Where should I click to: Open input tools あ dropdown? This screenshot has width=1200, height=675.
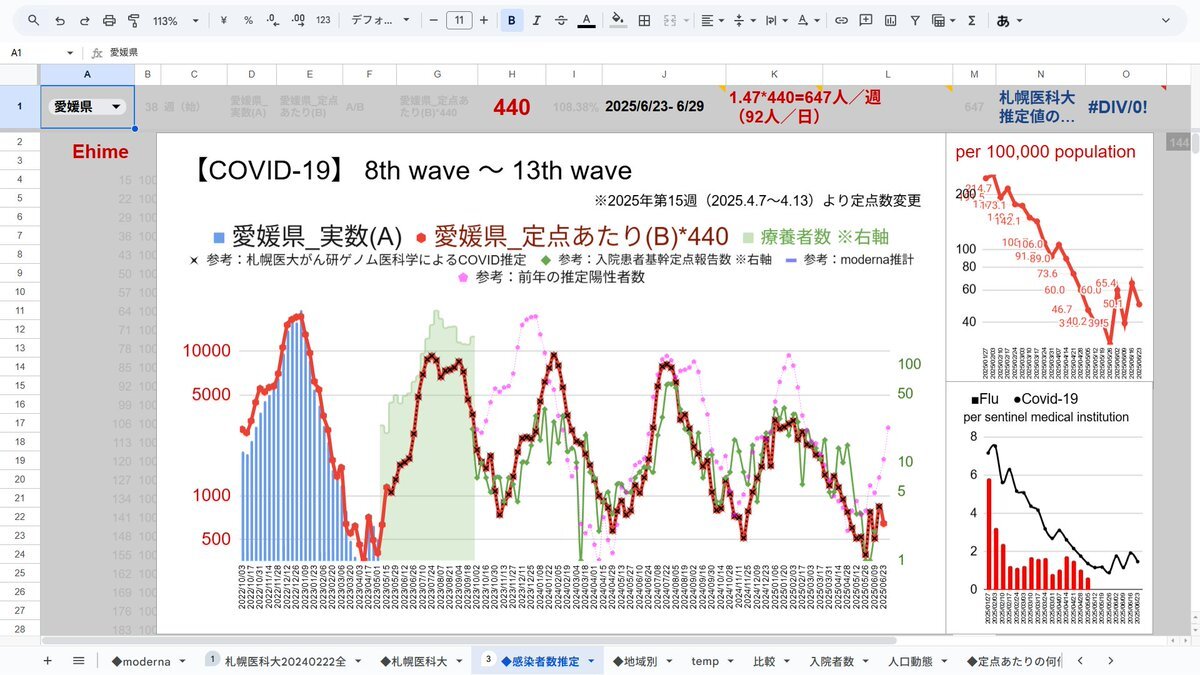pos(1010,20)
